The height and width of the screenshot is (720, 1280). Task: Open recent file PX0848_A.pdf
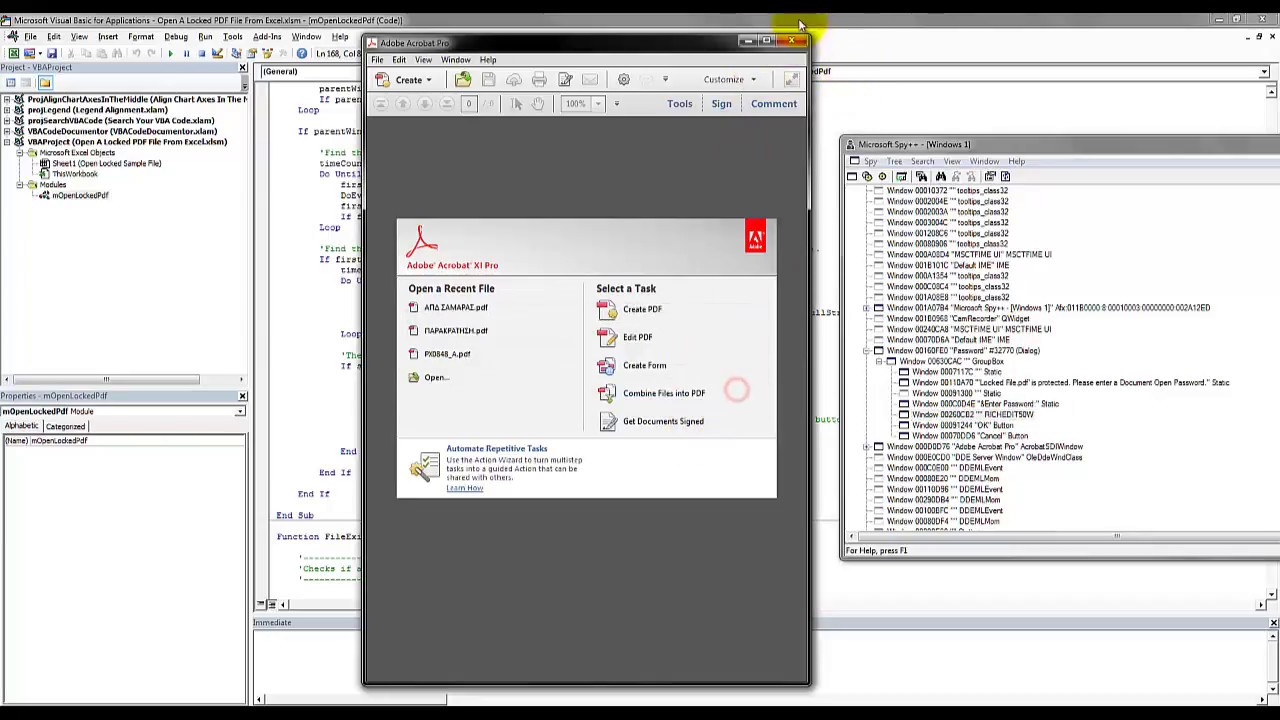tap(447, 354)
